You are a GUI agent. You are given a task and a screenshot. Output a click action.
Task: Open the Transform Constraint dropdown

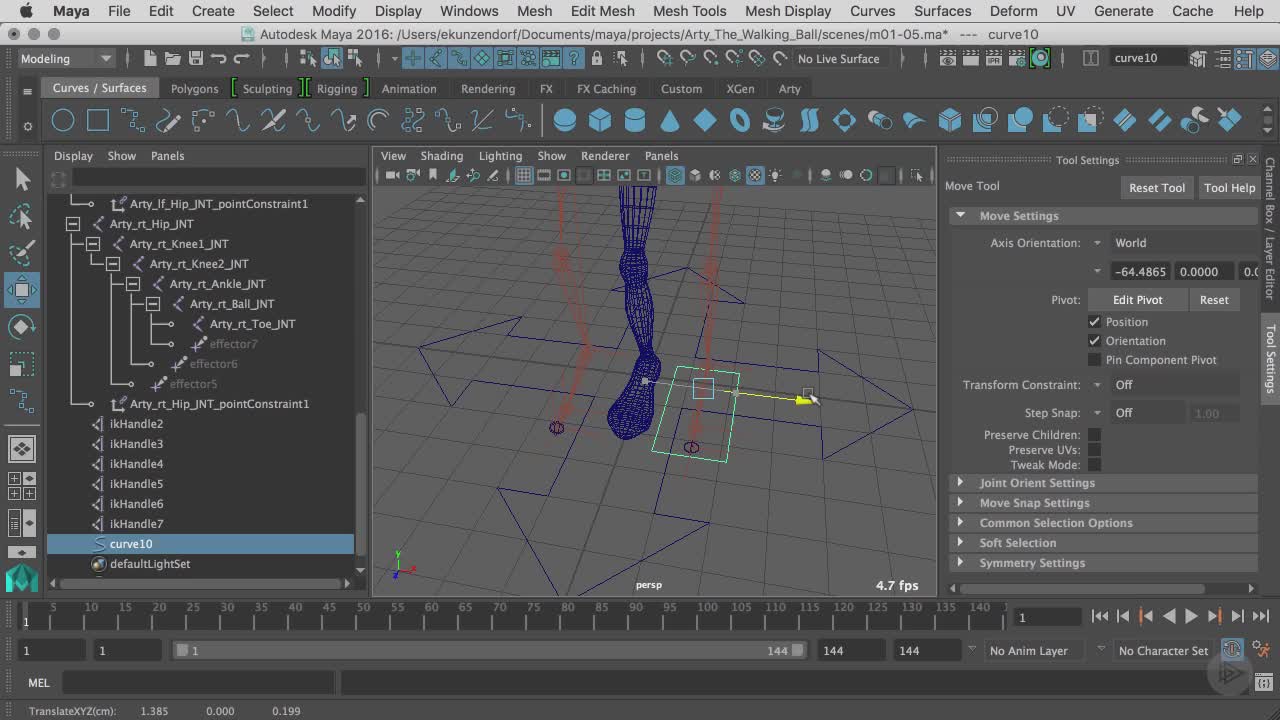1097,385
